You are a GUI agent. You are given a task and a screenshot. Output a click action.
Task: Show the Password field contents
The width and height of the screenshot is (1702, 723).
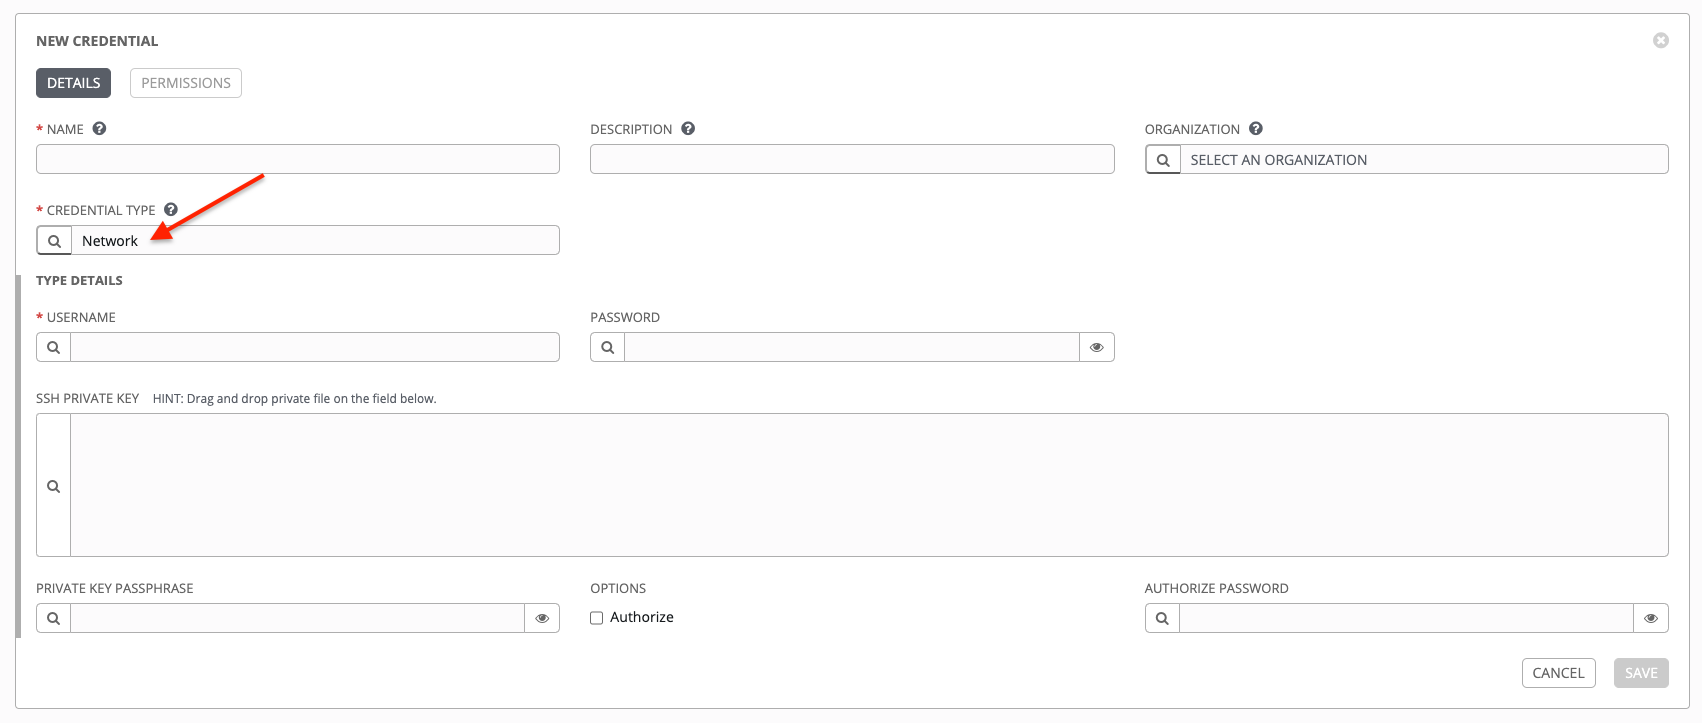[1097, 348]
